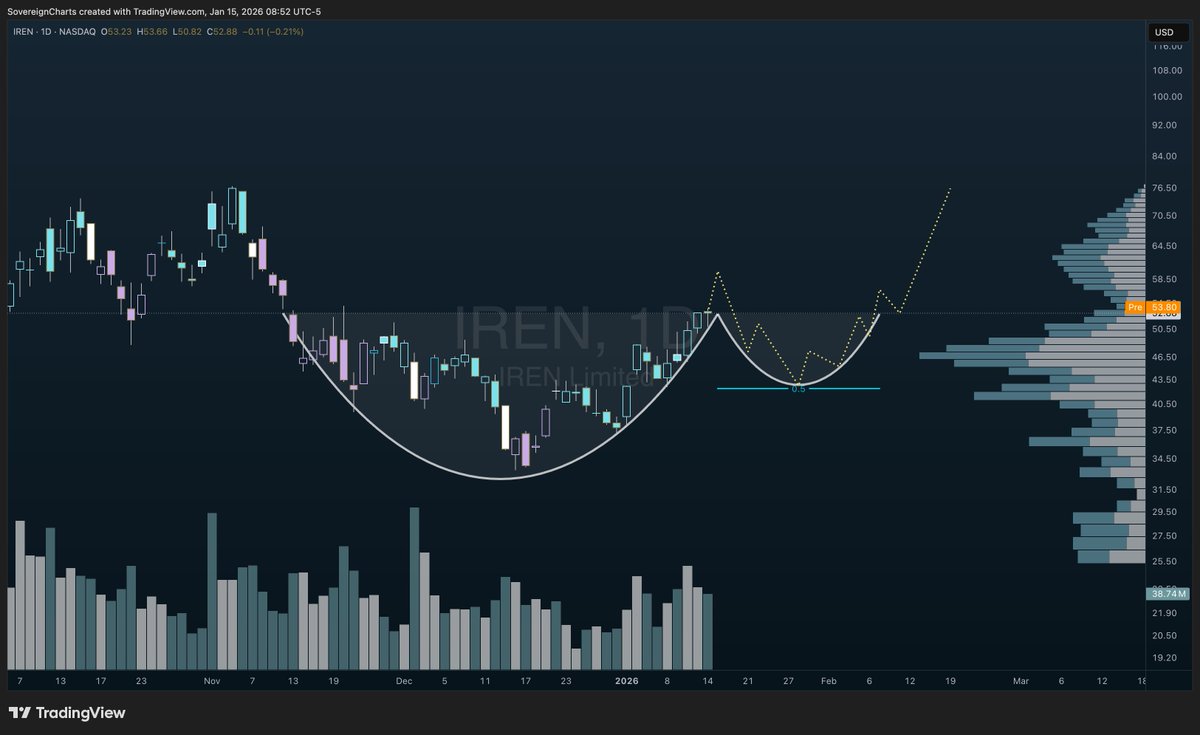Click the USD currency label top-right
Screen dimensions: 1200x735
pyautogui.click(x=1165, y=32)
